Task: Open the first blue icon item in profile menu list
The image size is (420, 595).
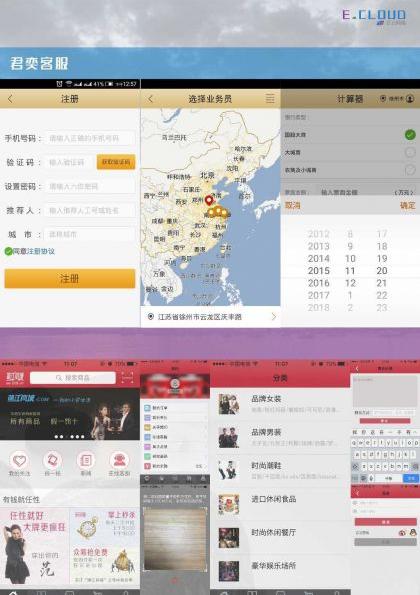Action: (x=147, y=408)
